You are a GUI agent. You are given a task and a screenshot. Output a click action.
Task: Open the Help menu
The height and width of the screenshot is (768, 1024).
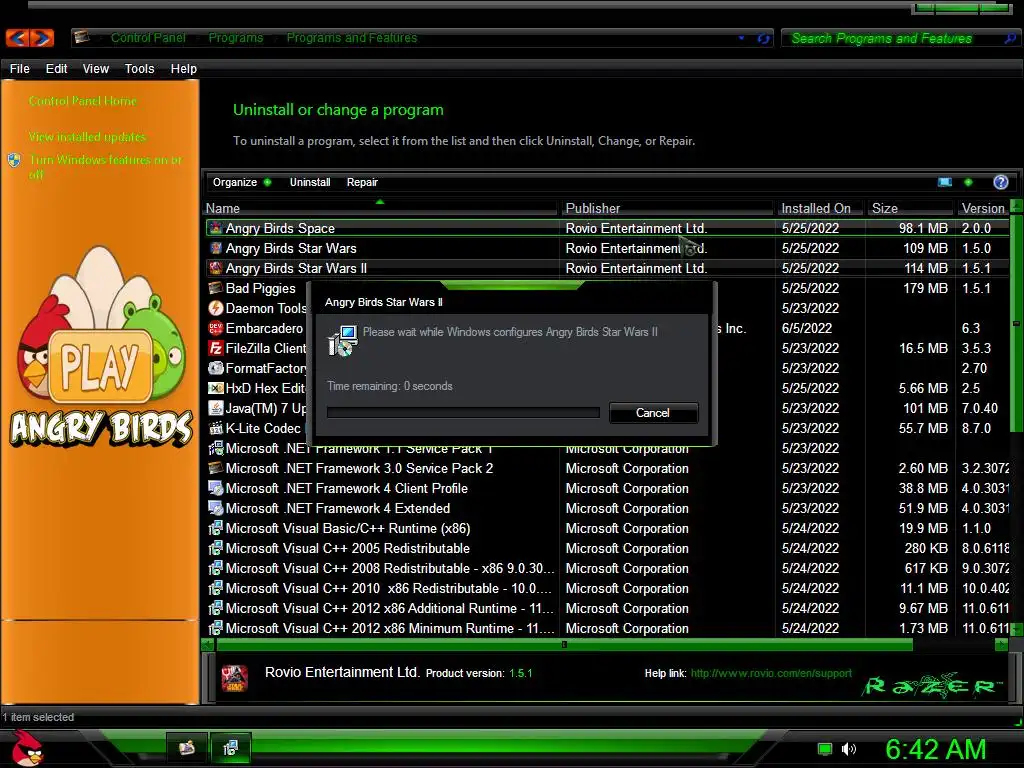(184, 69)
